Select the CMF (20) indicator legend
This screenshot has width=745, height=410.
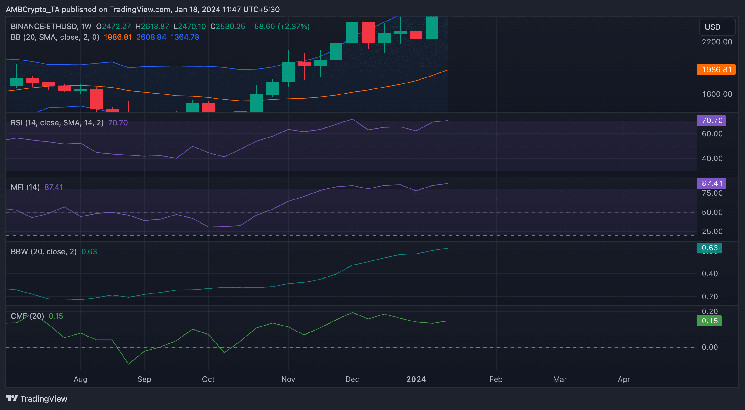24,317
